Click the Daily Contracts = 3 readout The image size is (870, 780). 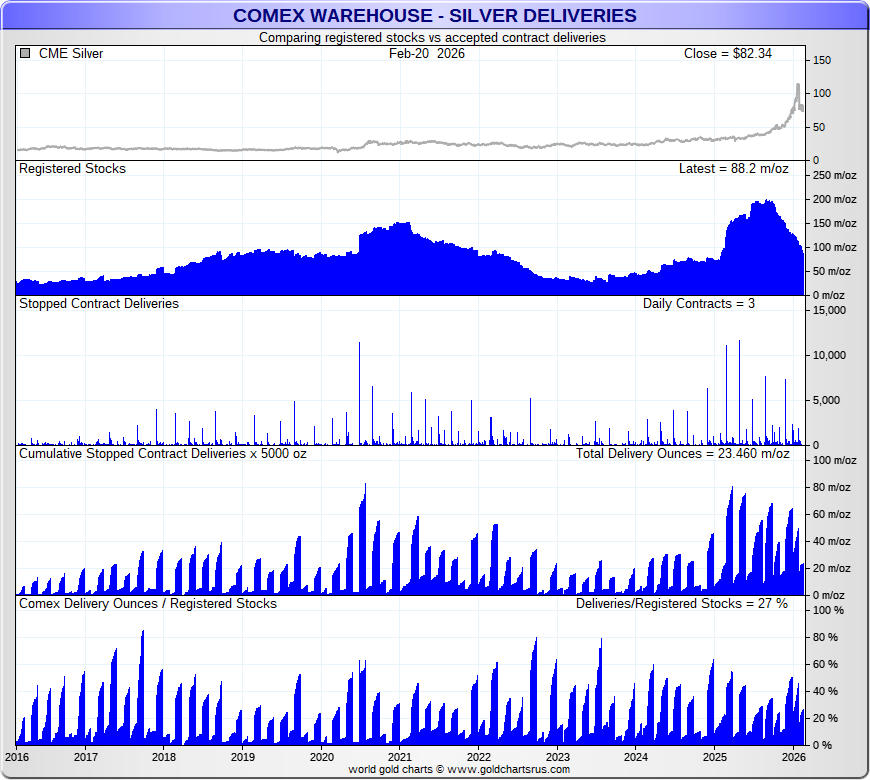click(699, 303)
